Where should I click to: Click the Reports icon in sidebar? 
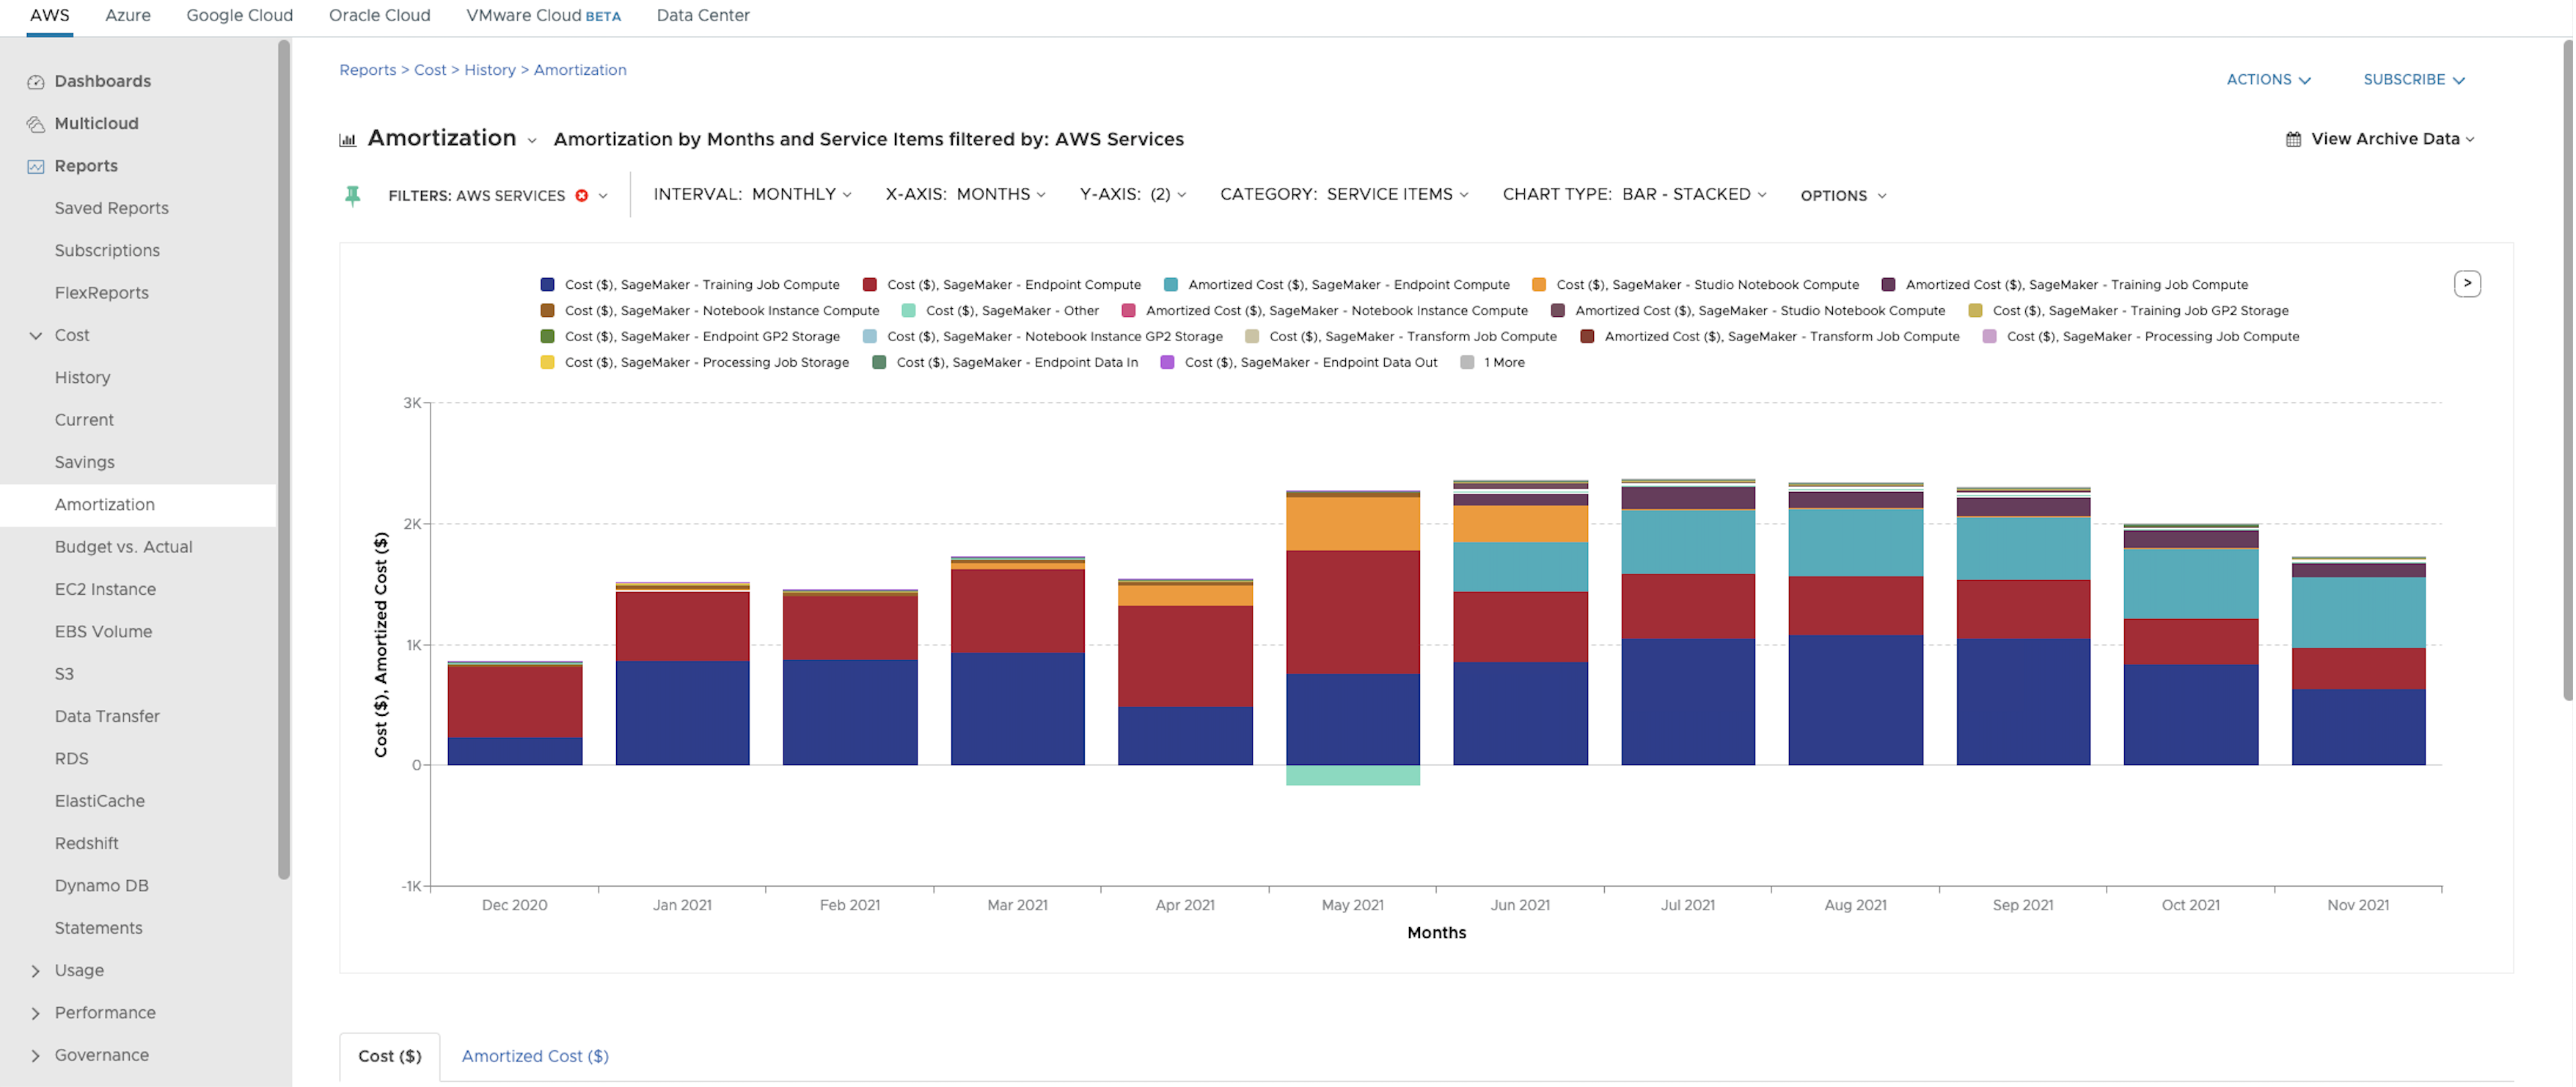(x=35, y=165)
